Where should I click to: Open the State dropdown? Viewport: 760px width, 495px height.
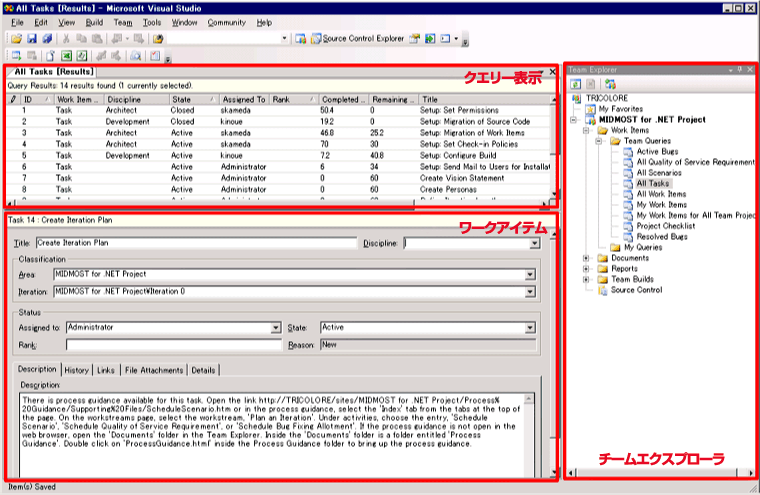pyautogui.click(x=530, y=328)
